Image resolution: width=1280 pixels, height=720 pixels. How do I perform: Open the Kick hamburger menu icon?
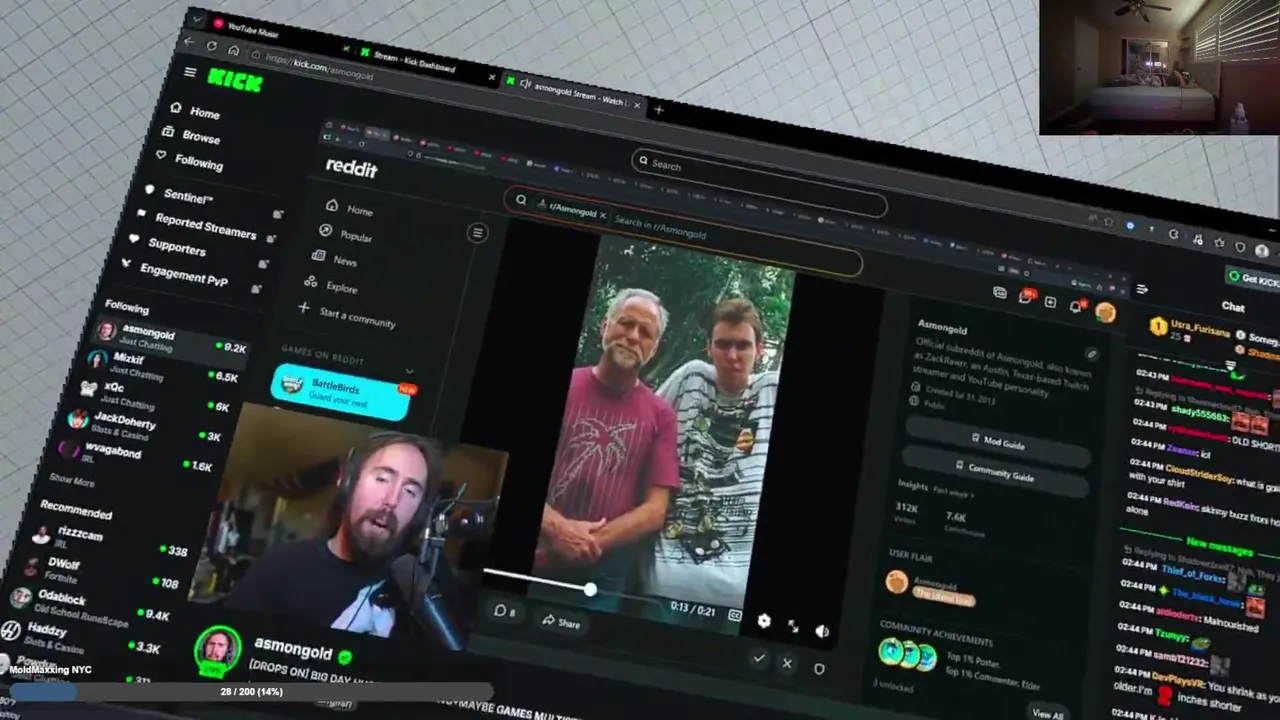click(190, 72)
